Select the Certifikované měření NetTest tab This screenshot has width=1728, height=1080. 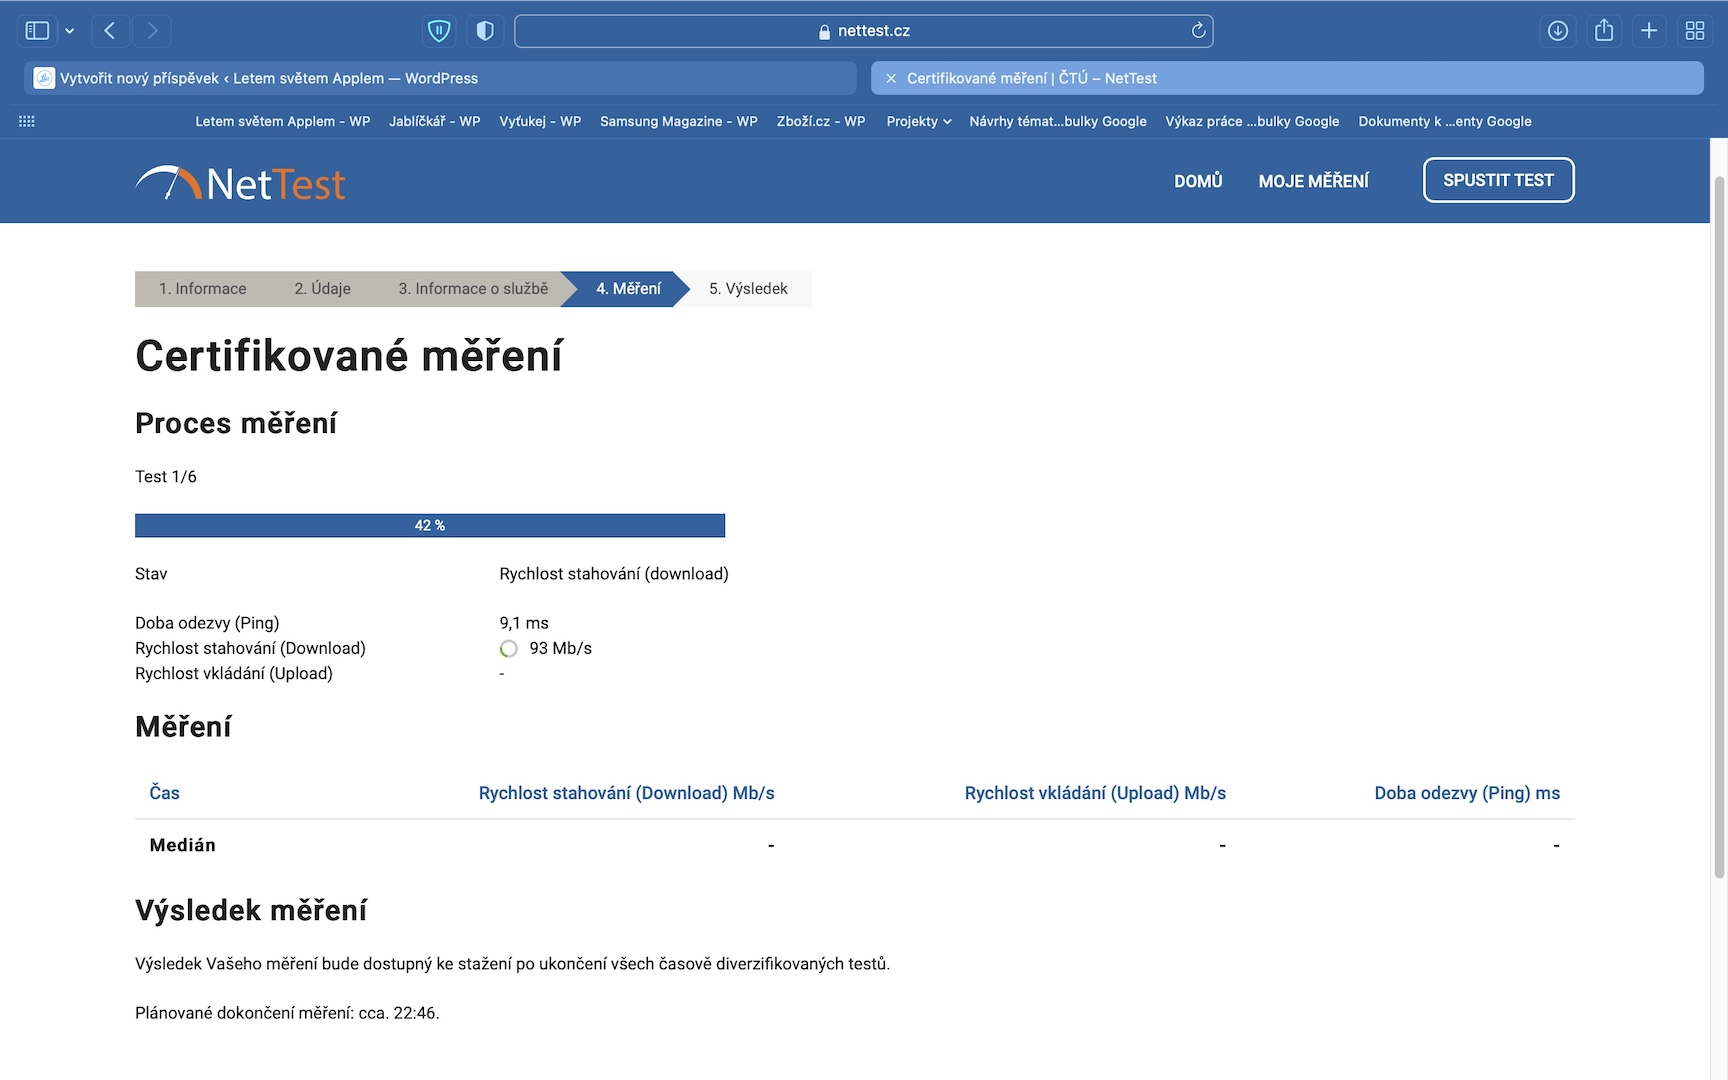click(x=1287, y=78)
